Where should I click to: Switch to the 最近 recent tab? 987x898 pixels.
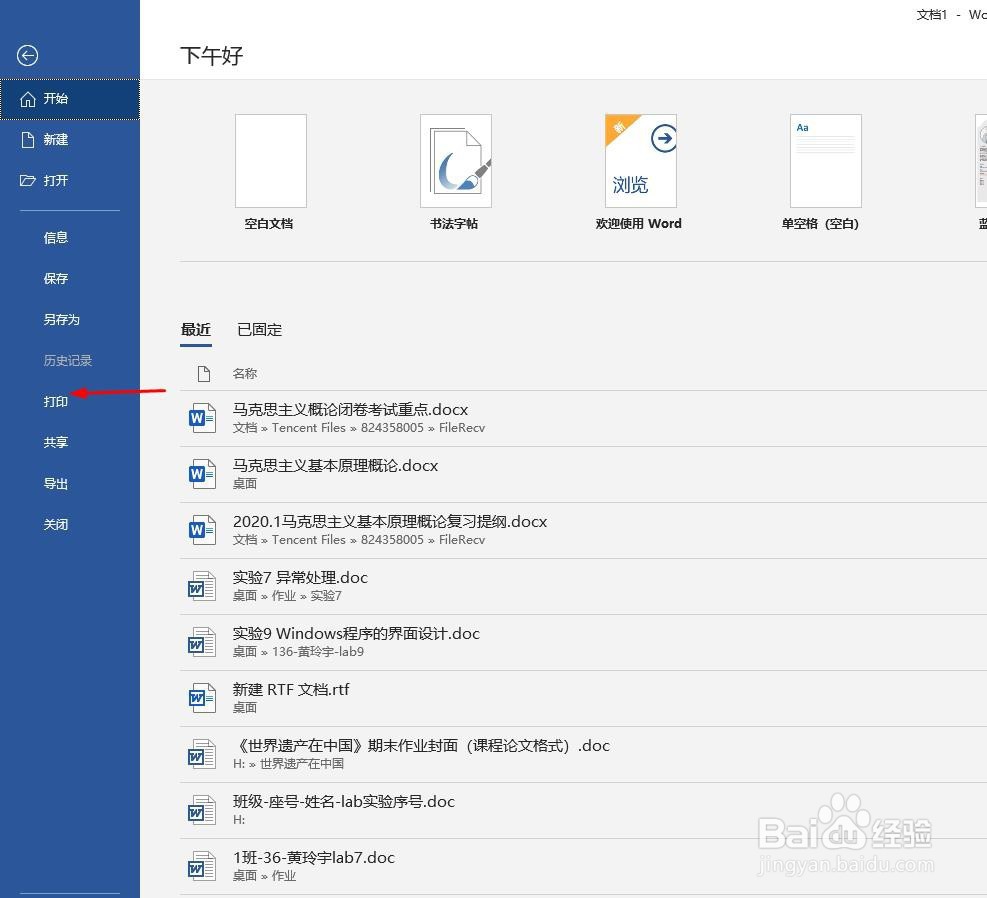(x=196, y=330)
